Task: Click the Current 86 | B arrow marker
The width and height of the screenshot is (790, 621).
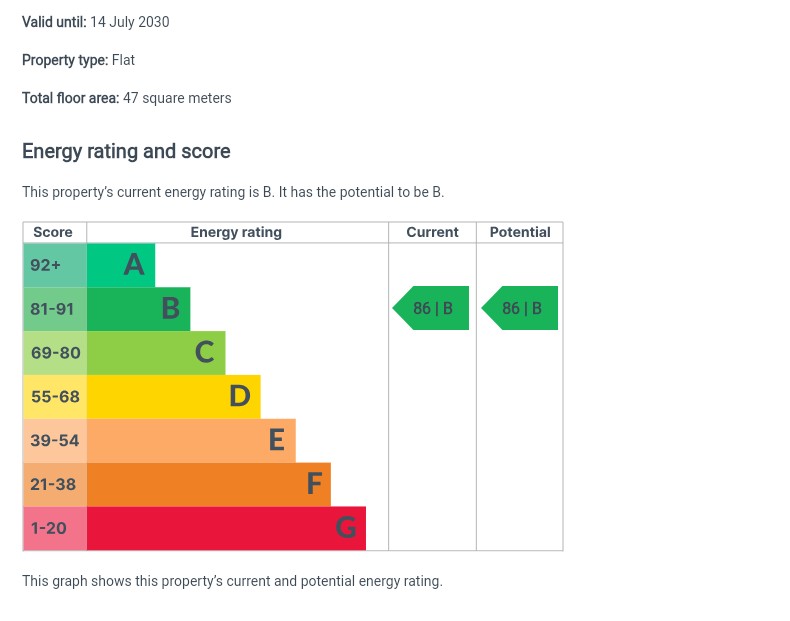Action: point(432,308)
